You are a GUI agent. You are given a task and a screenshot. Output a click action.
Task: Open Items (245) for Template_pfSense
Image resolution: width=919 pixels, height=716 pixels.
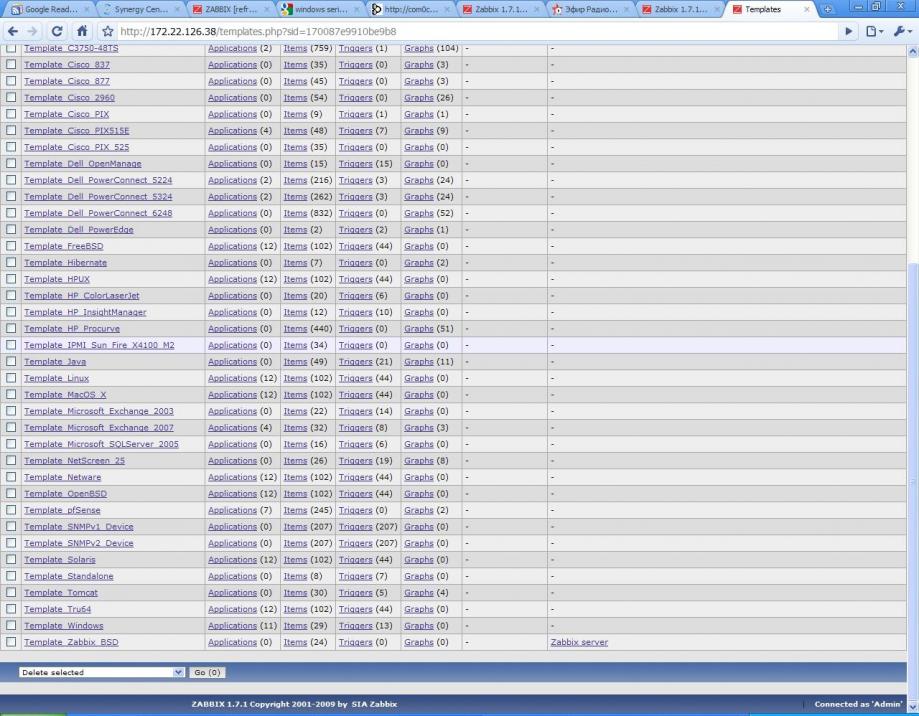coord(295,510)
